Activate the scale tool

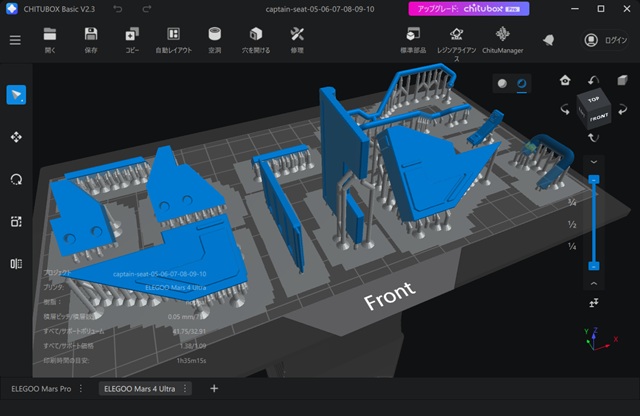(16, 222)
